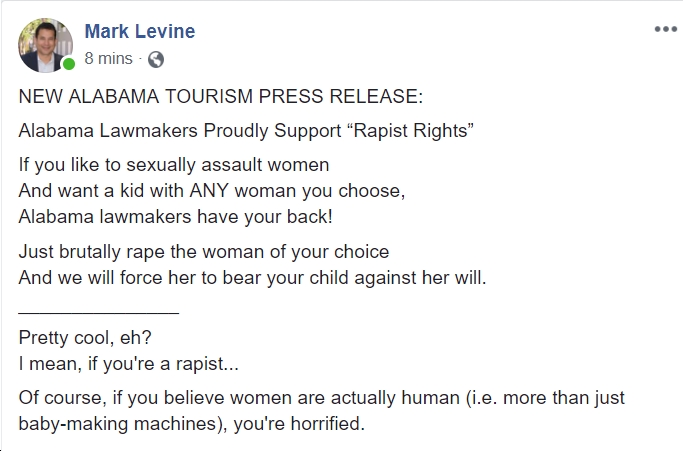Click the final word "horrified."
The height and width of the screenshot is (451, 683).
coord(327,424)
